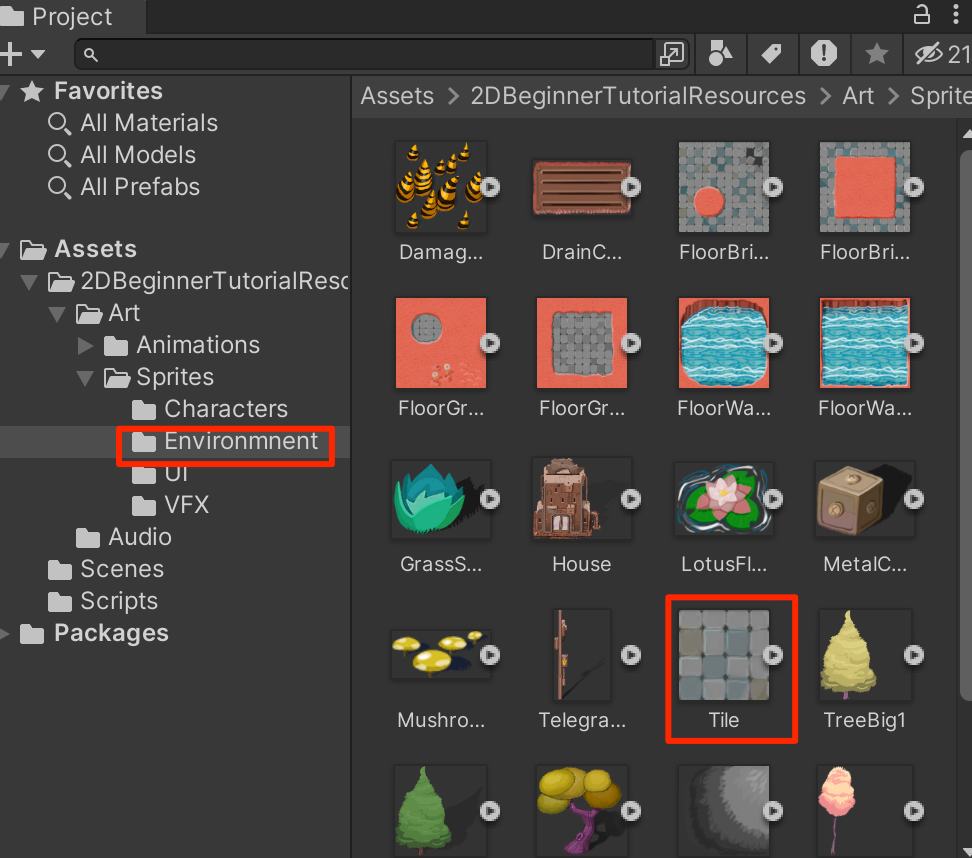Screen dimensions: 972x858
Task: Select the Packages folder
Action: pyautogui.click(x=94, y=633)
